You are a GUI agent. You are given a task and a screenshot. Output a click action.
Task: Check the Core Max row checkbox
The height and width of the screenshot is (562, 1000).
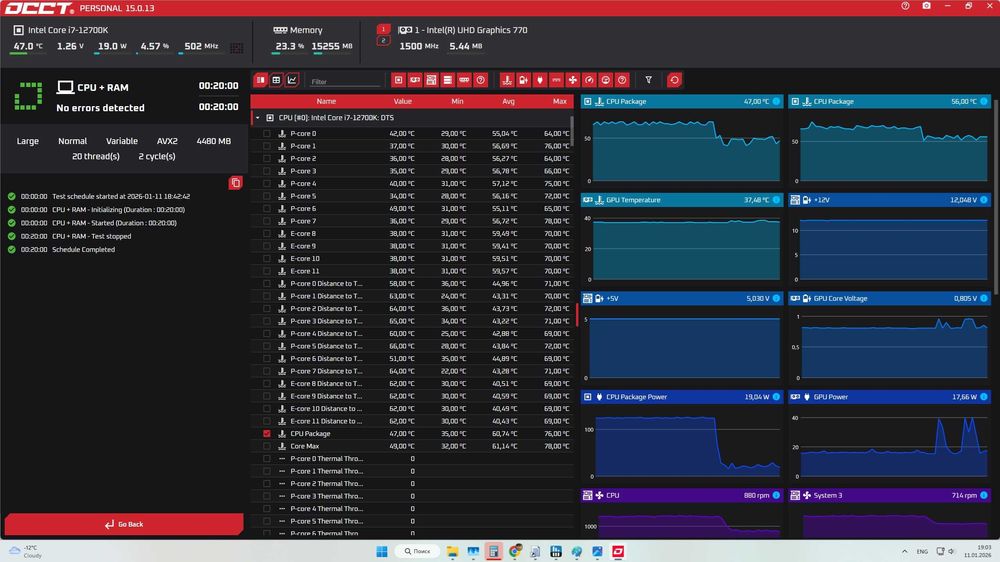pyautogui.click(x=267, y=447)
